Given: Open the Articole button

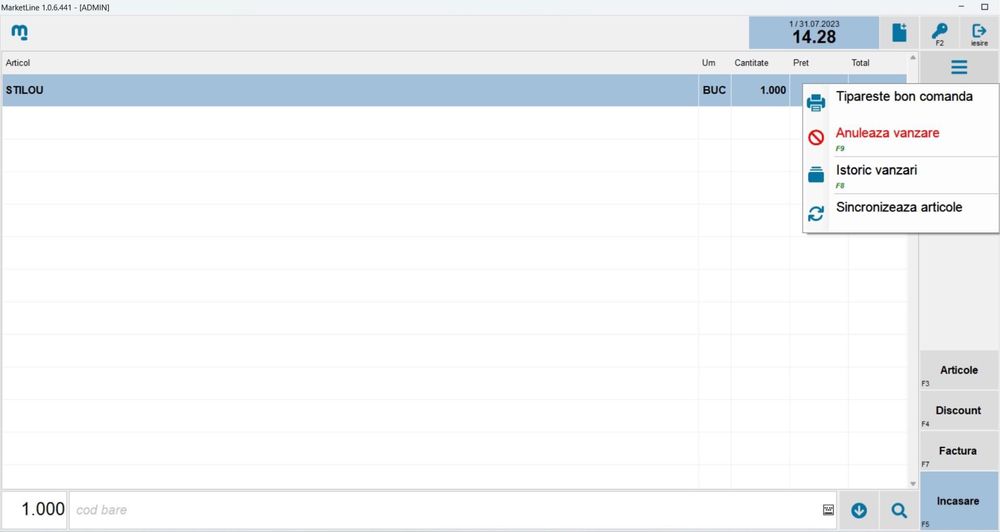Looking at the screenshot, I should point(959,370).
